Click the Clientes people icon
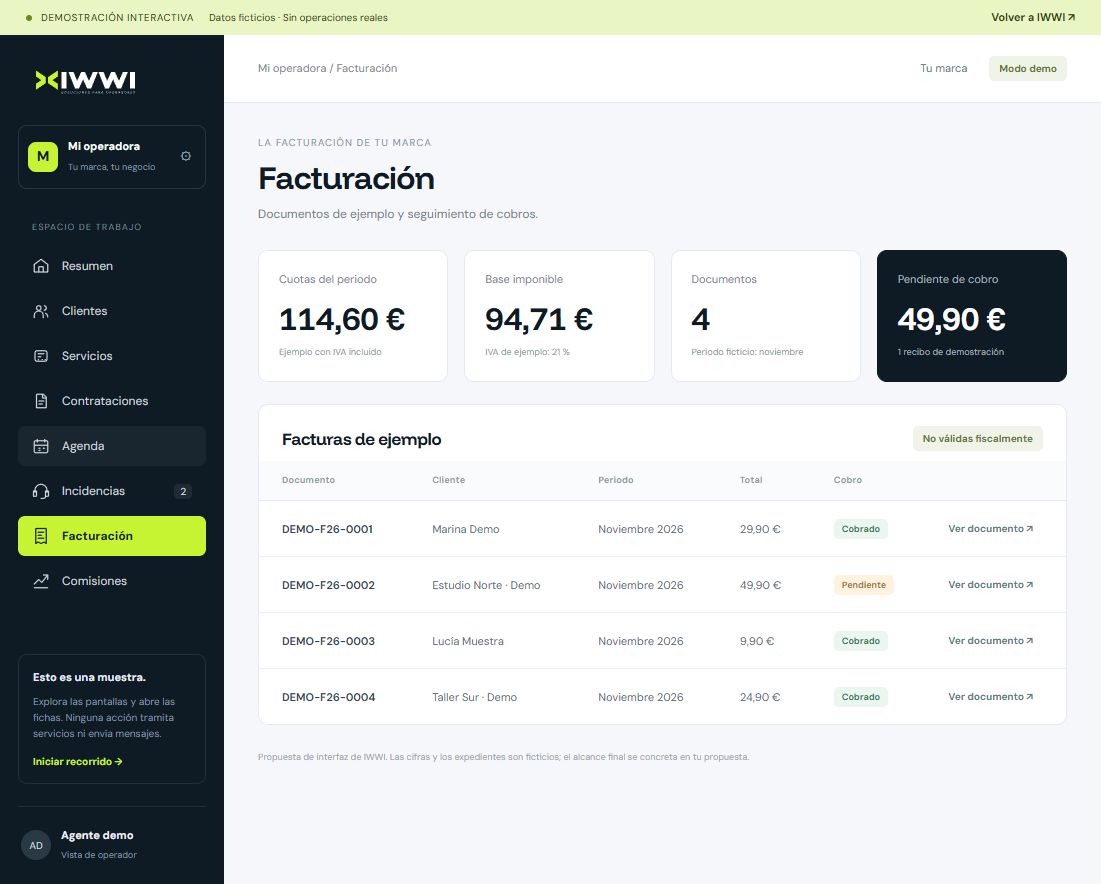 [41, 311]
